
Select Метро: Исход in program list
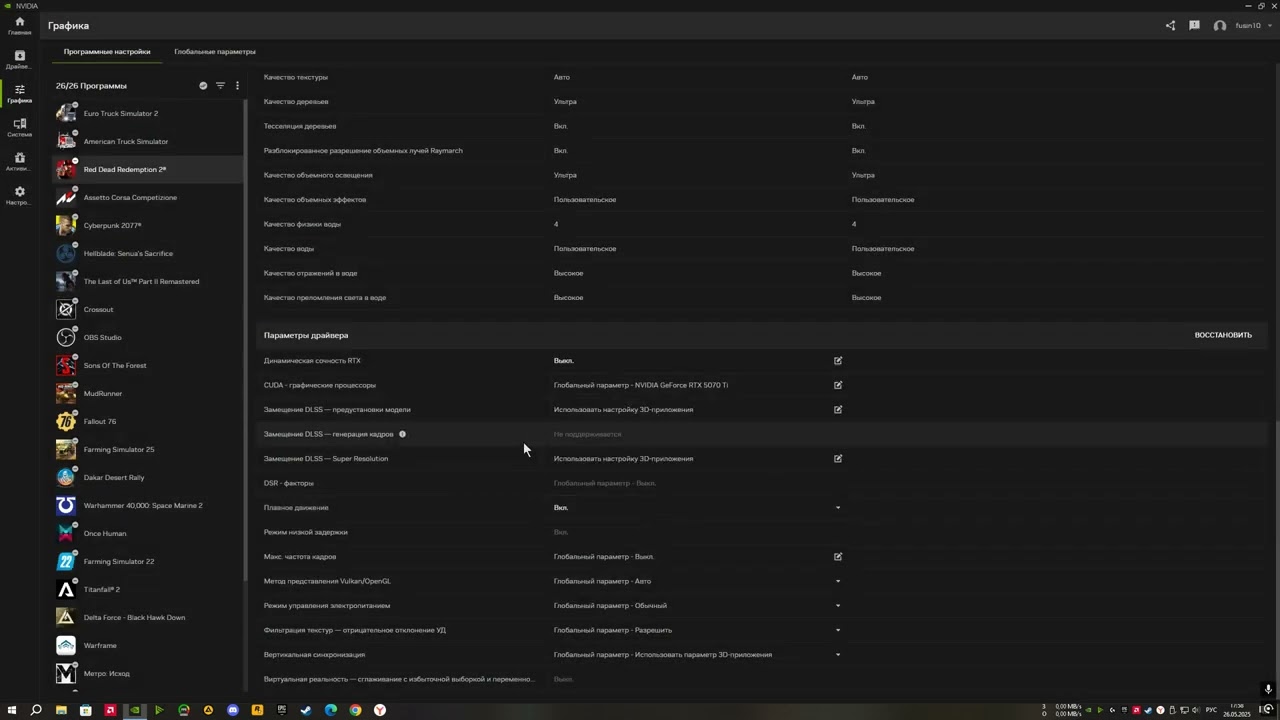click(148, 674)
